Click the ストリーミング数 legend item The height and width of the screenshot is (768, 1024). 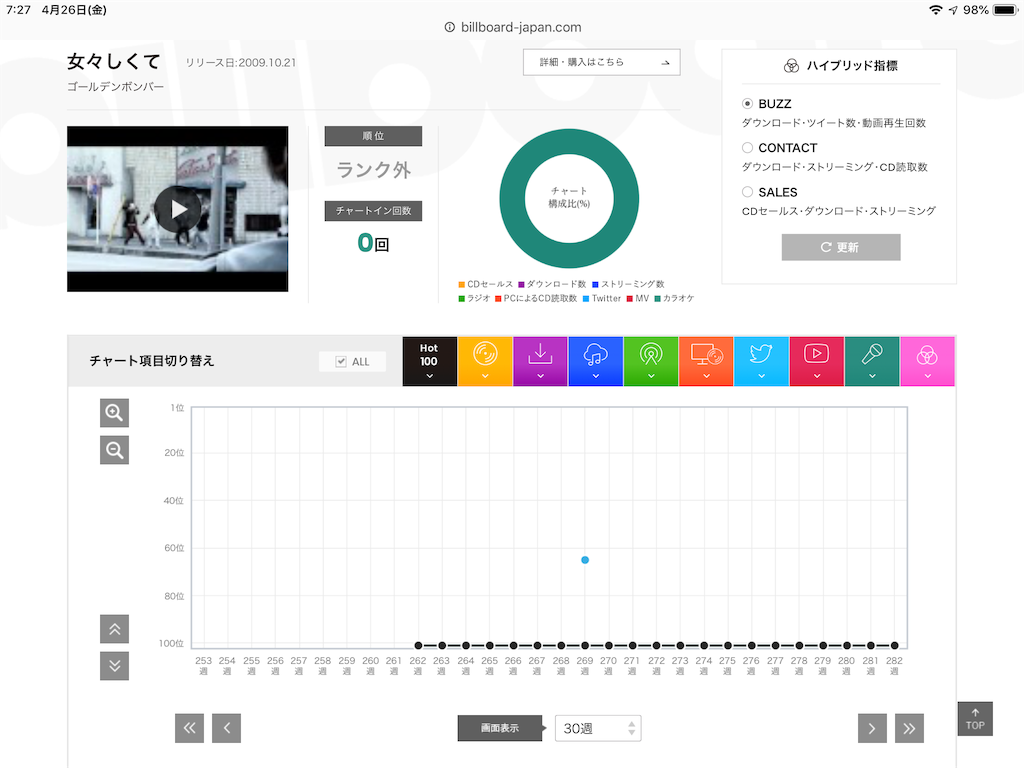(628, 284)
